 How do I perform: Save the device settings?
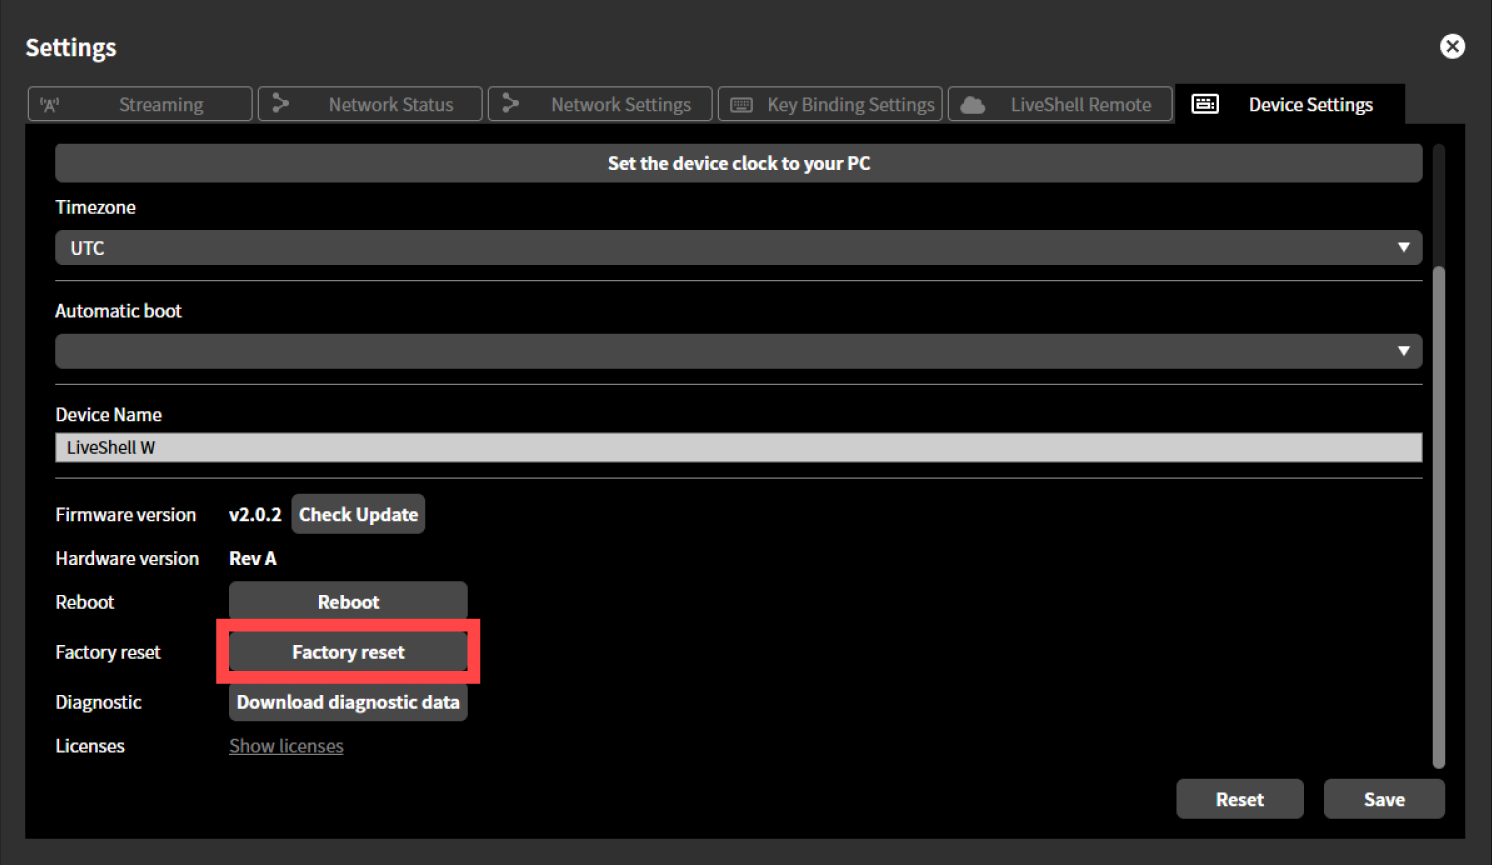point(1384,798)
